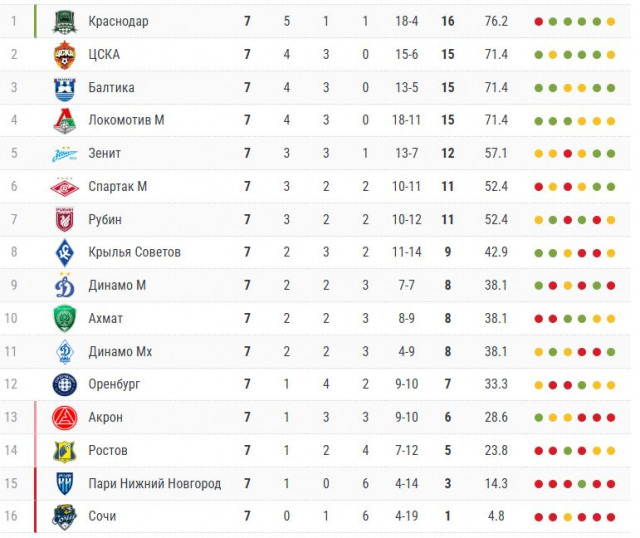Open the Пари Нижний Новгород team link
640x538 pixels.
coord(154,484)
